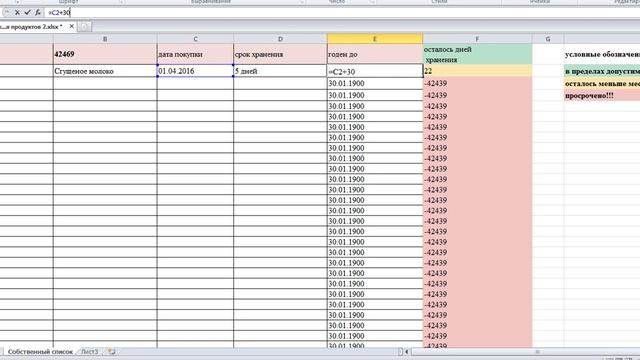Select the yellow 'осталось меньше' legend cell
The image size is (640, 360).
(602, 83)
